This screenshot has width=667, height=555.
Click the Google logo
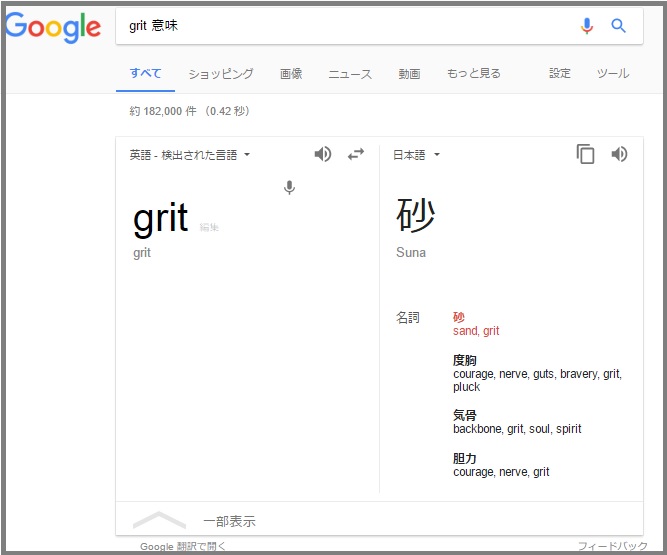coord(53,27)
